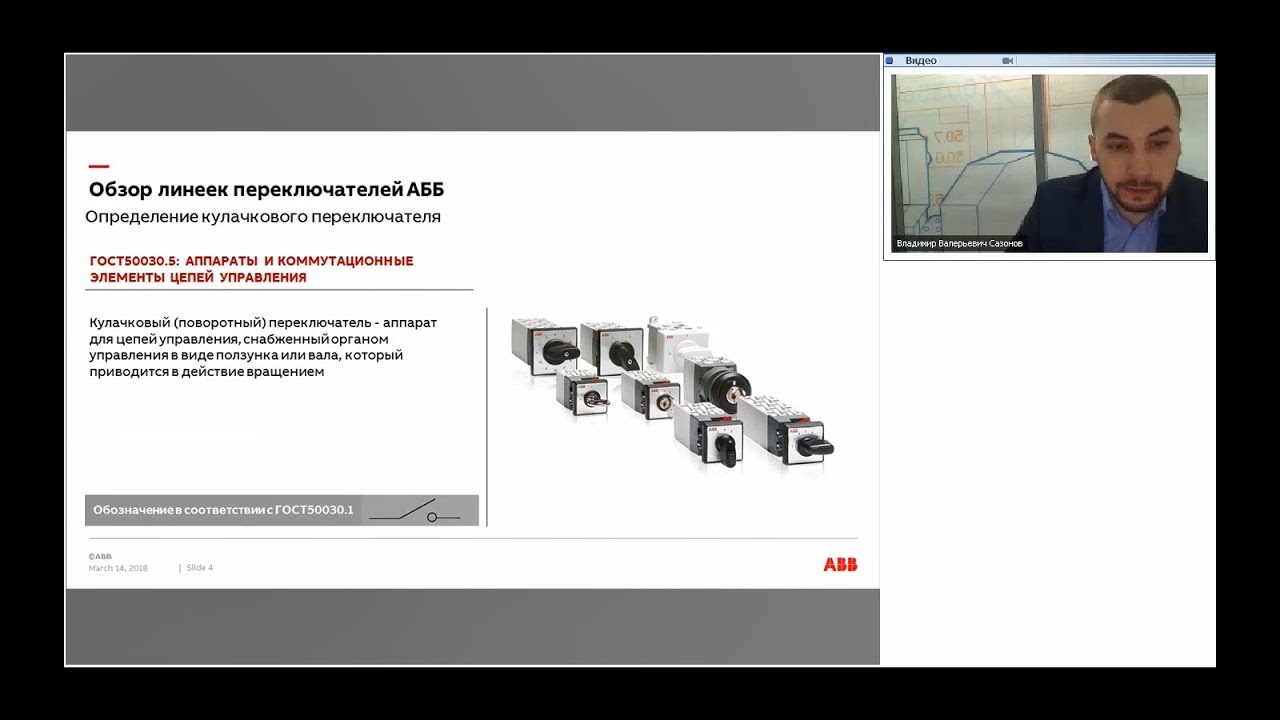
Task: Click the camera icon in the Видео panel header
Action: coord(1008,61)
